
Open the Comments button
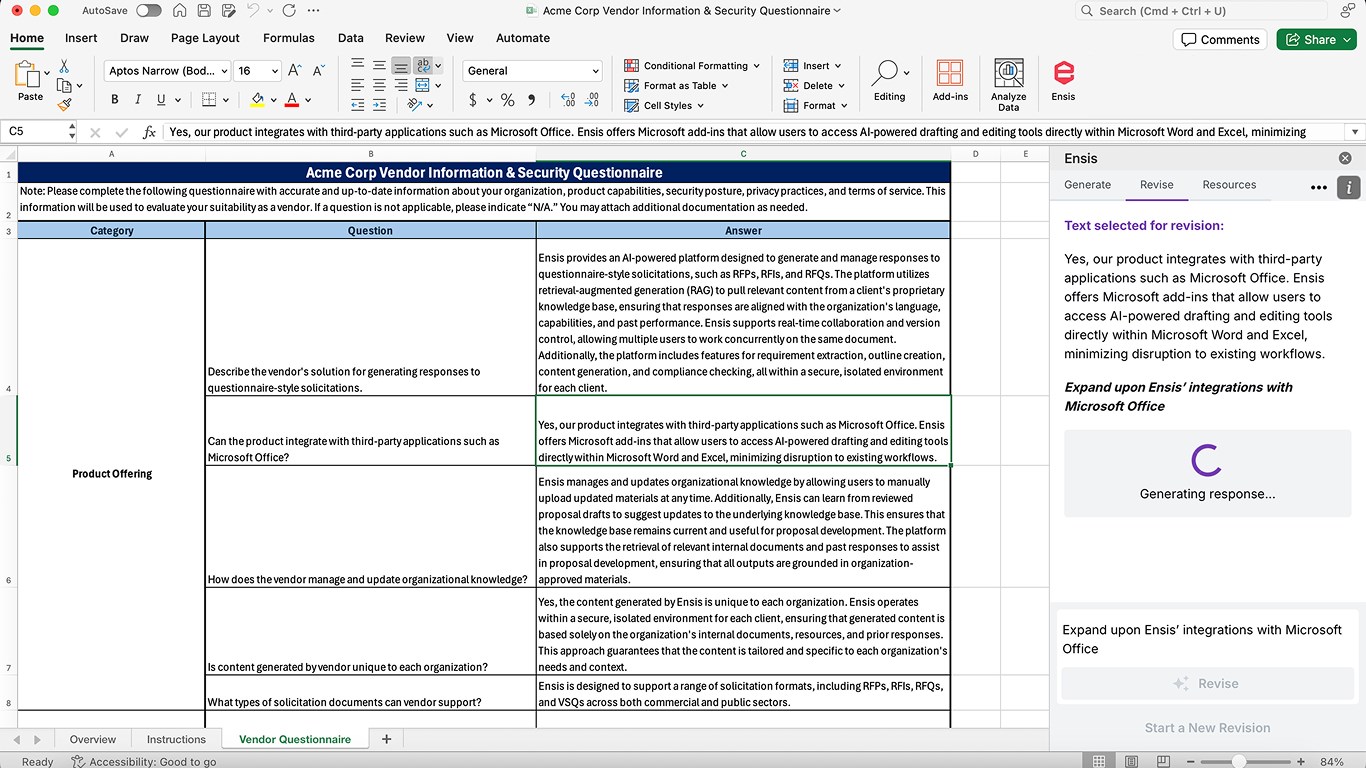coord(1220,39)
